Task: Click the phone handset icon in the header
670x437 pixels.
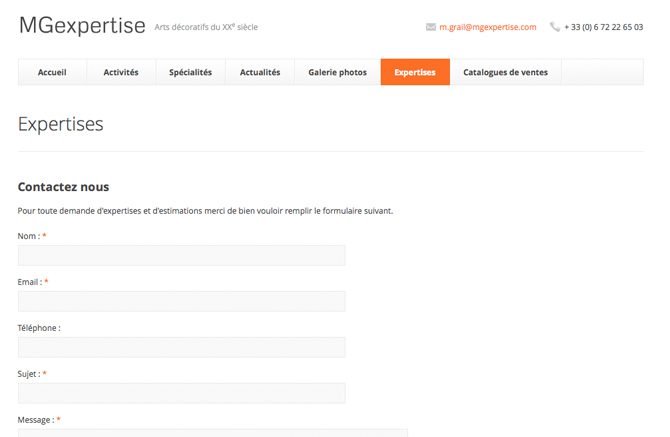Action: pyautogui.click(x=555, y=28)
